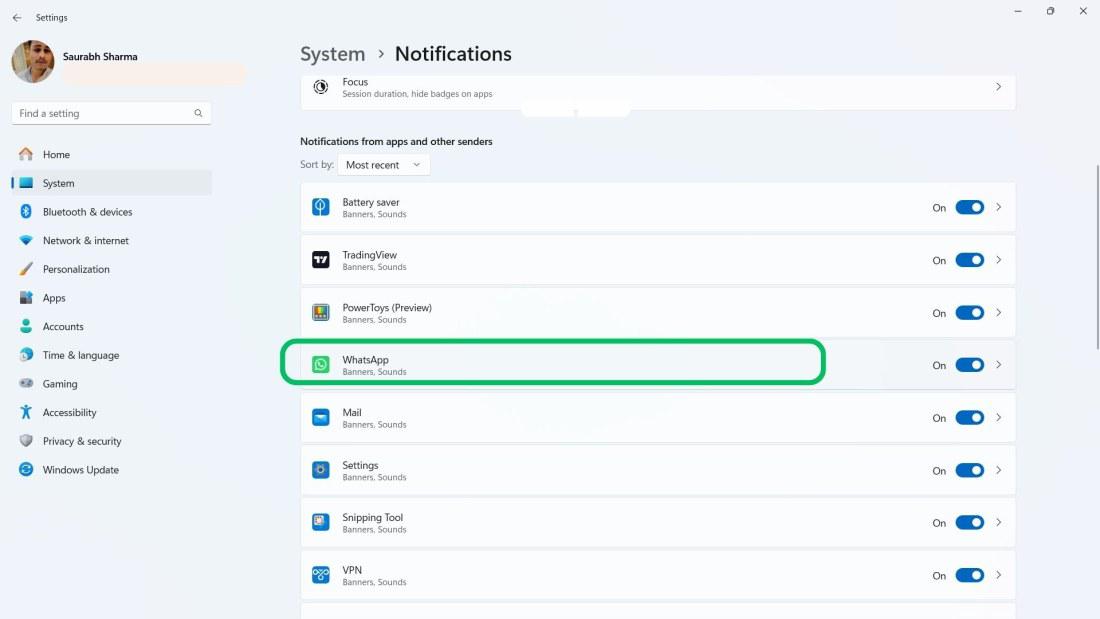Viewport: 1100px width, 619px height.
Task: Click the TradingView app icon
Action: (320, 260)
